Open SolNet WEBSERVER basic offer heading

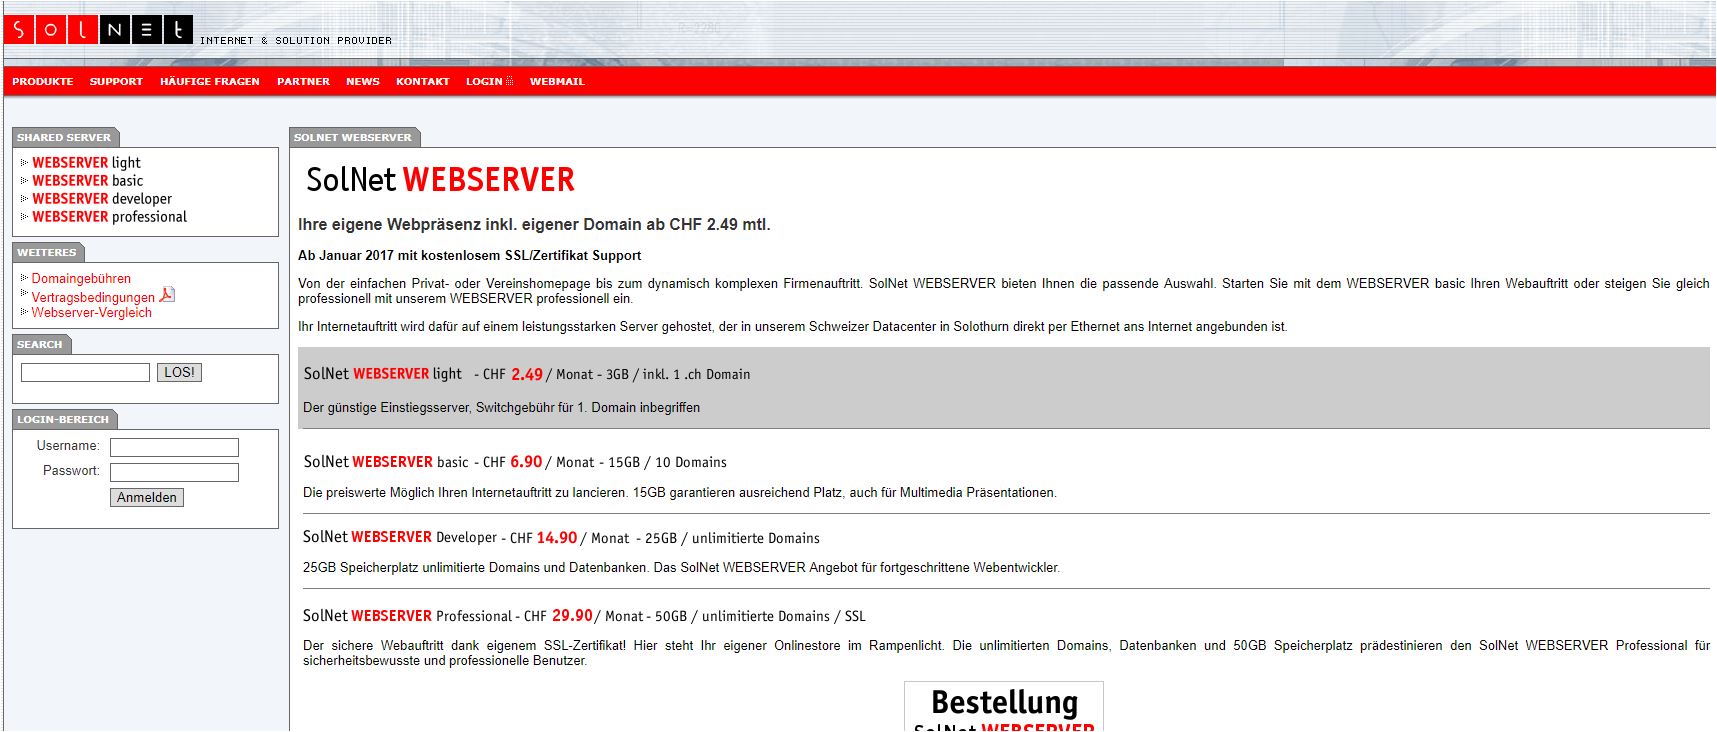(386, 462)
